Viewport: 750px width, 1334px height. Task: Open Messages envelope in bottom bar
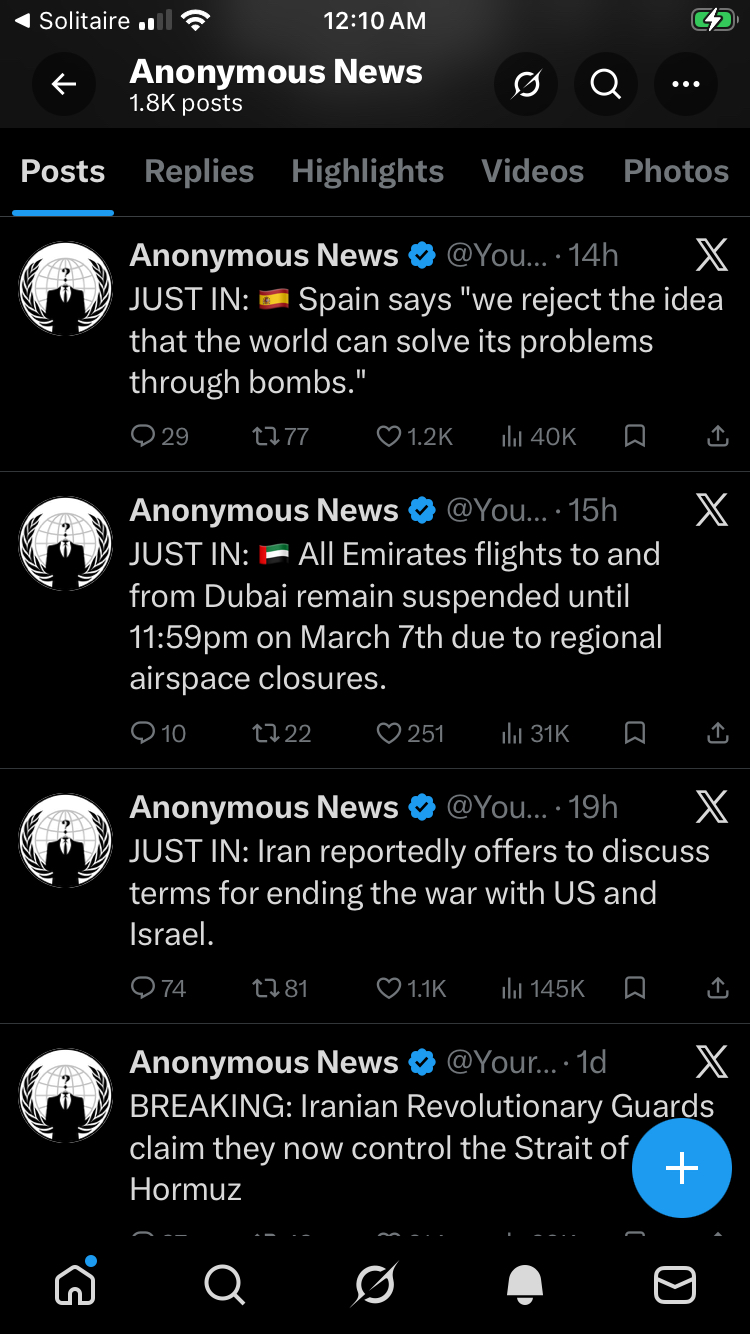(x=675, y=1284)
